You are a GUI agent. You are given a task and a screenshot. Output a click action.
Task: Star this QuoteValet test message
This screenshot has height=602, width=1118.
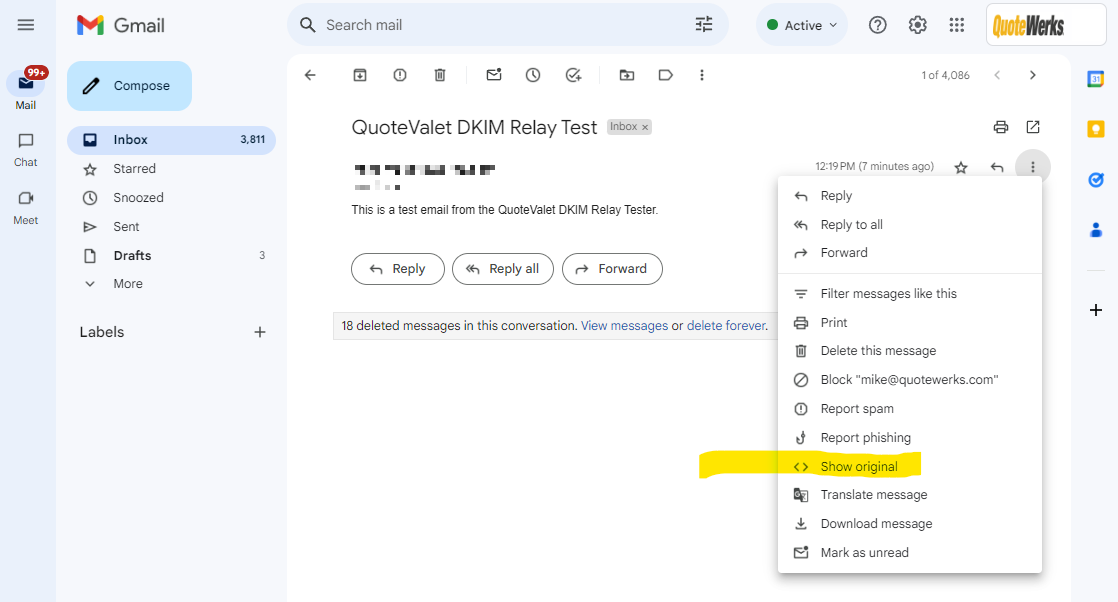click(961, 167)
